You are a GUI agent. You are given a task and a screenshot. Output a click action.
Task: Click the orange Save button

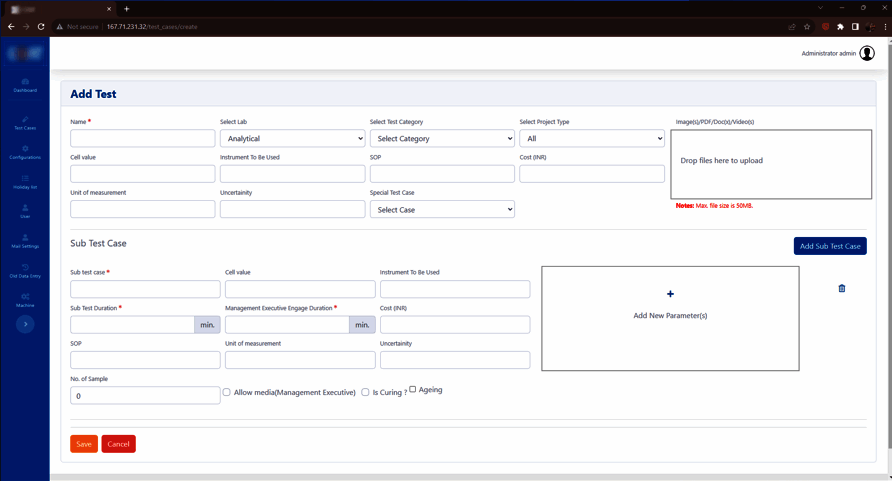pos(84,444)
